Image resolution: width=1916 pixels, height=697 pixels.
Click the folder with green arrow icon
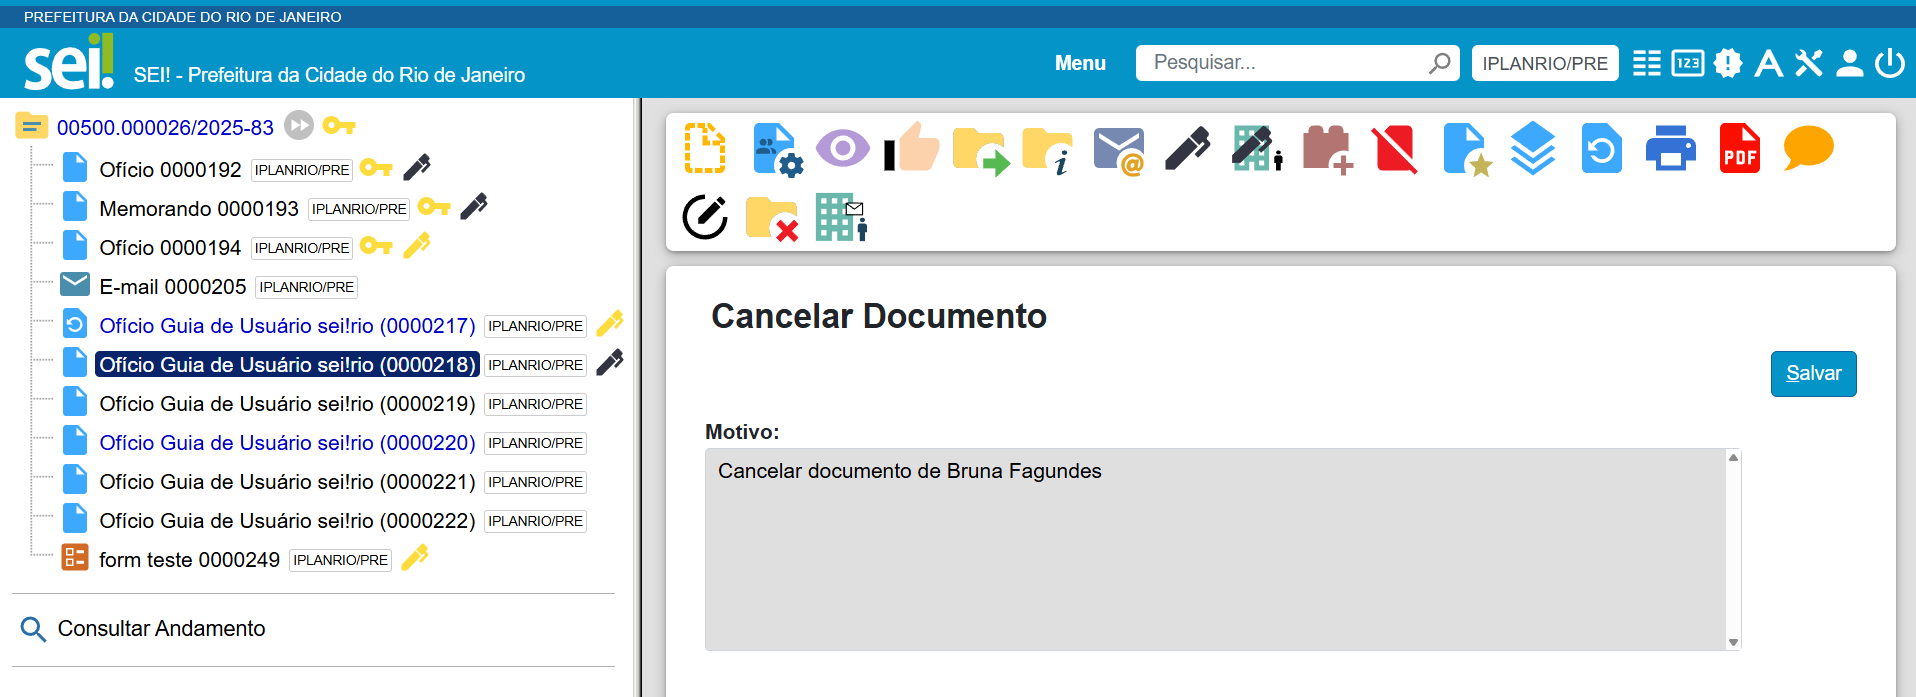coord(980,150)
